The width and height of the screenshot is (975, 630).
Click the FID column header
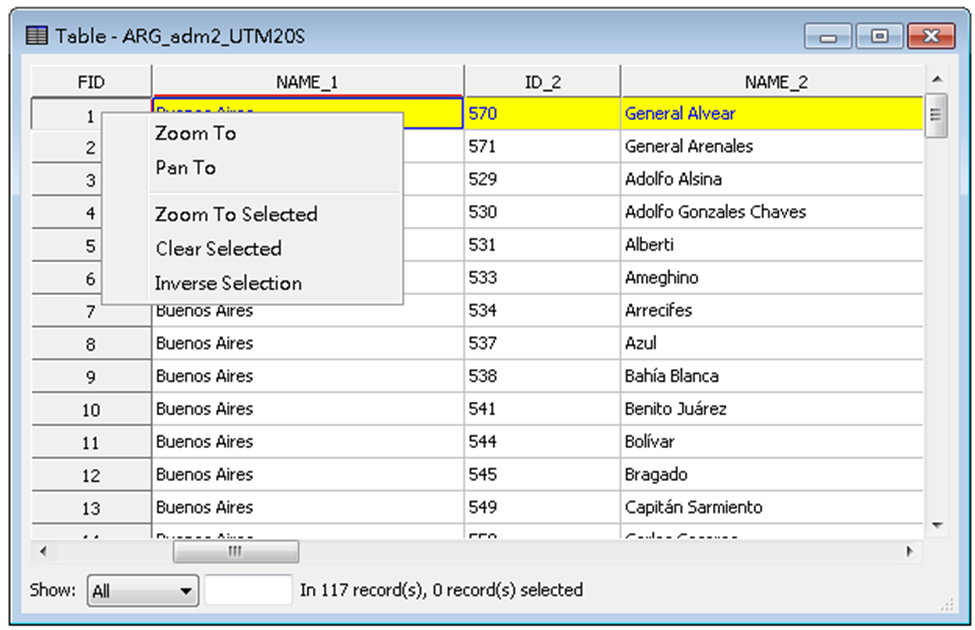tap(91, 82)
